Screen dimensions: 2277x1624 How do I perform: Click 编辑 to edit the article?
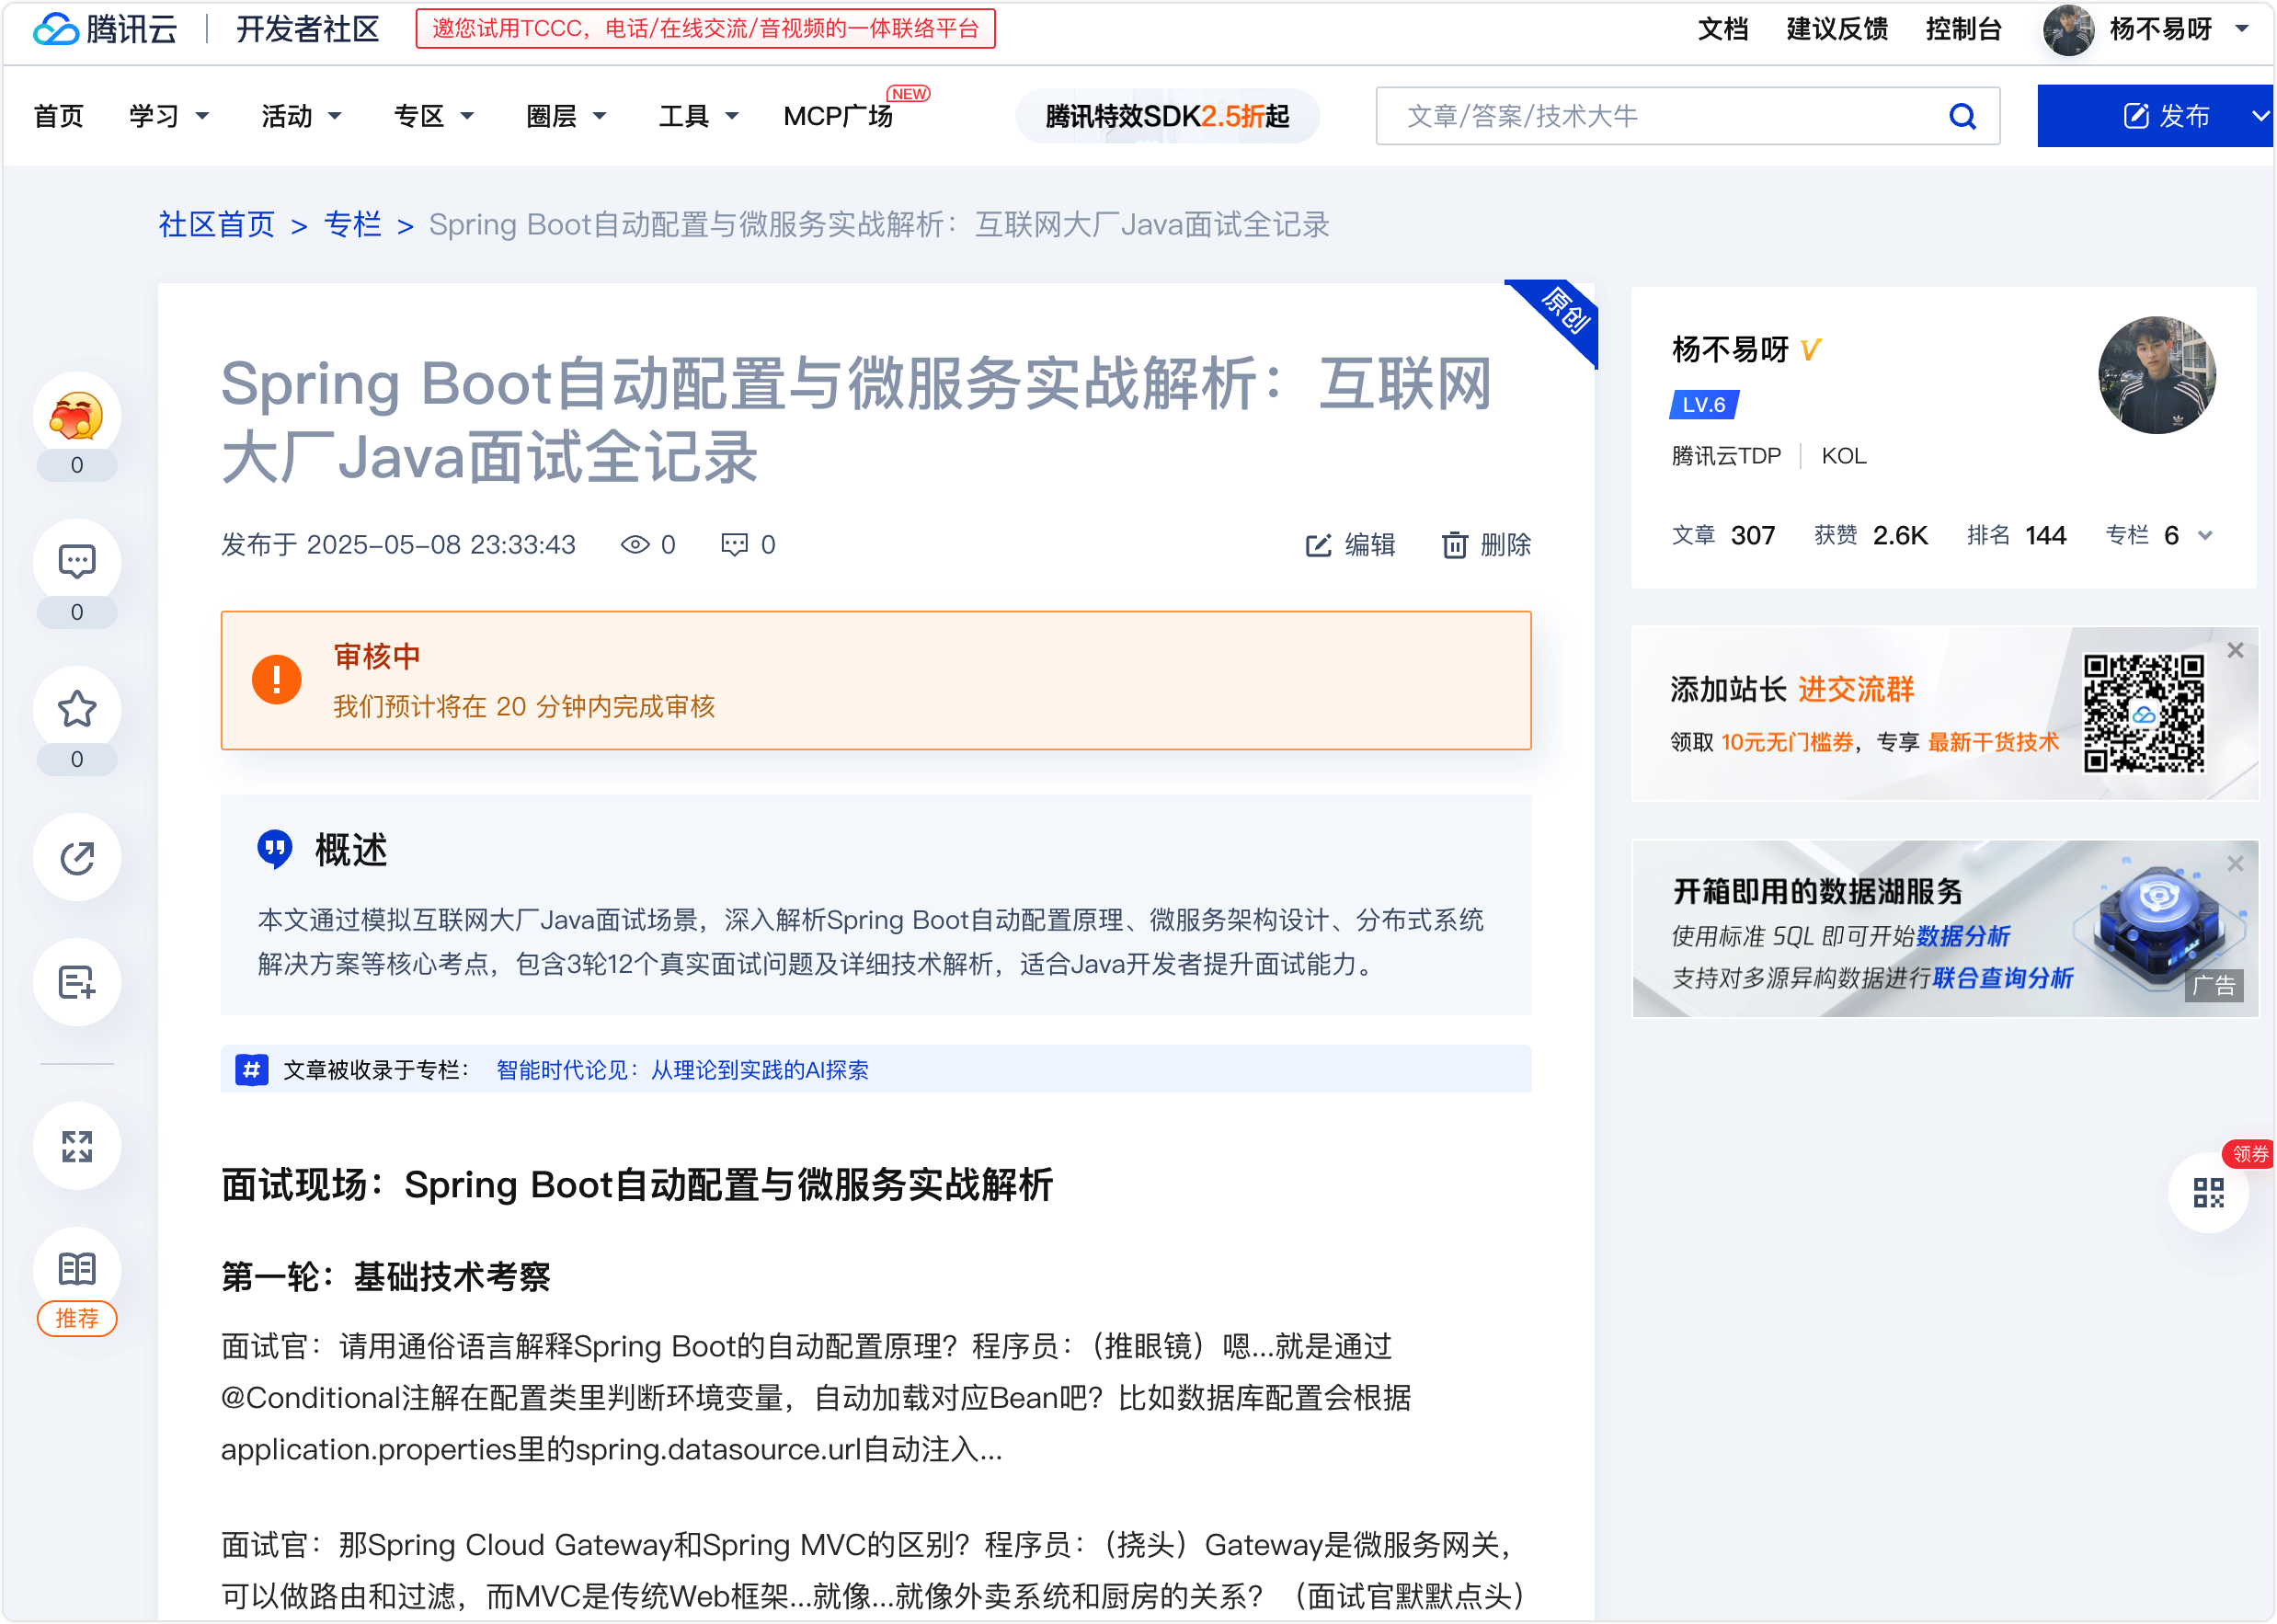pyautogui.click(x=1351, y=545)
